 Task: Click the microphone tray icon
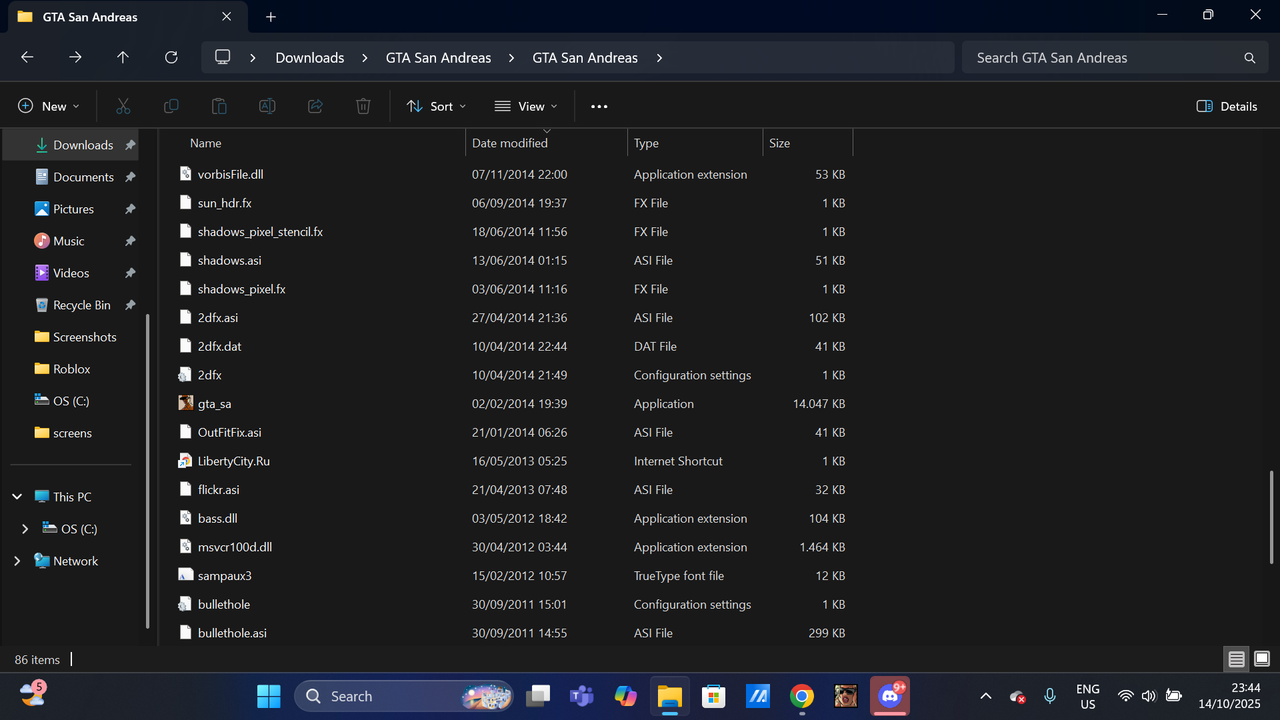(x=1050, y=696)
